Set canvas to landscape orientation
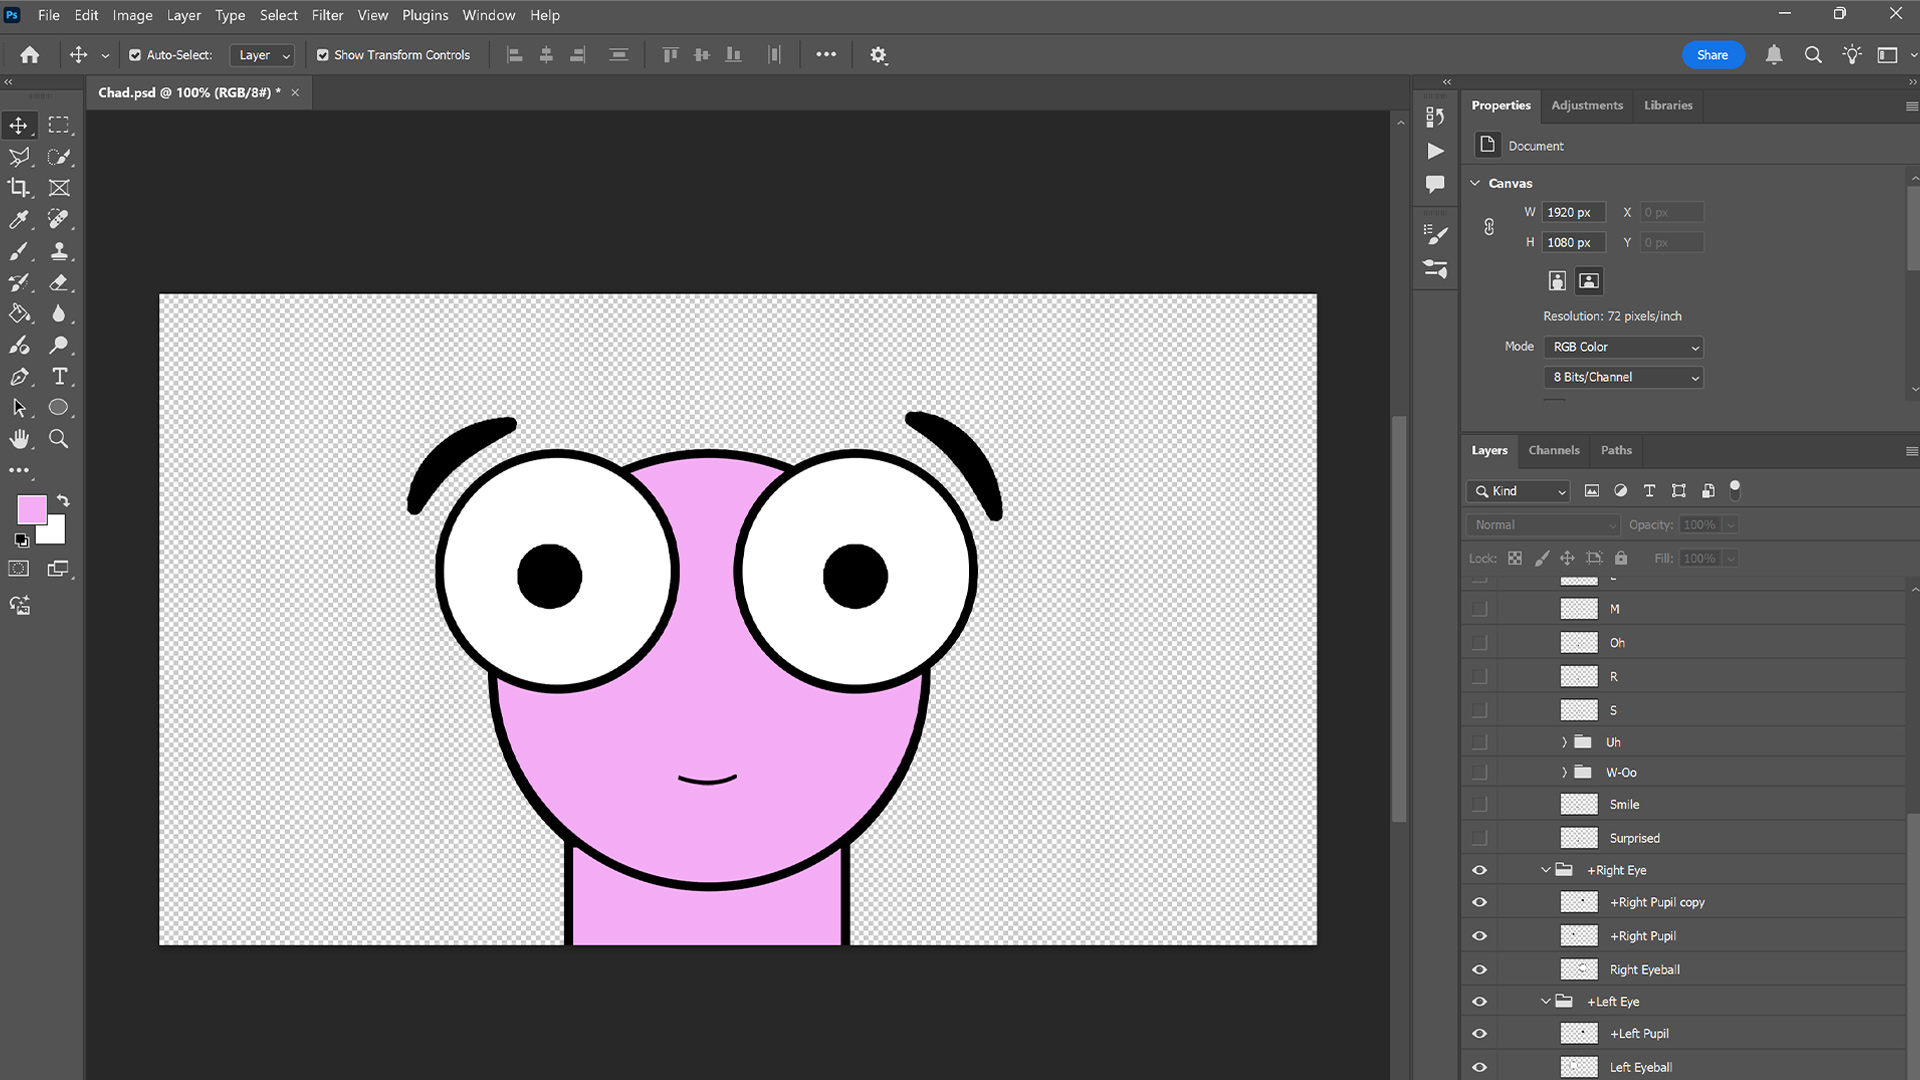The width and height of the screenshot is (1920, 1080). (1589, 281)
